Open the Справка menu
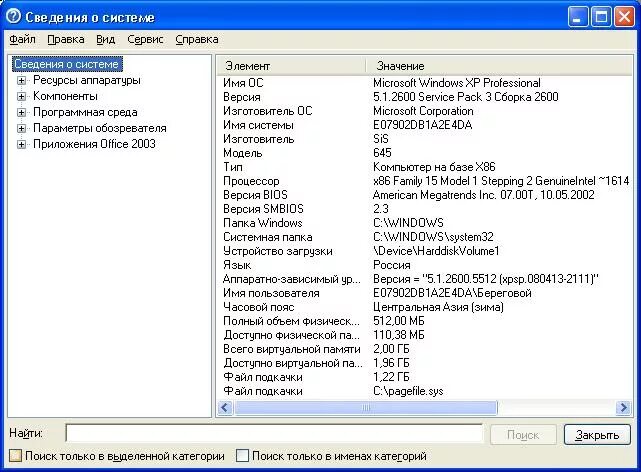Viewport: 641px width, 472px height. click(197, 40)
